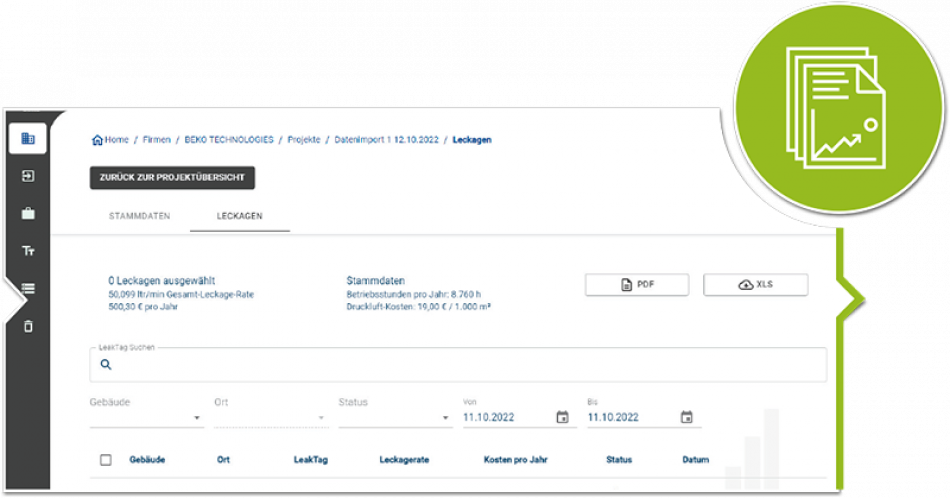Image resolution: width=950 pixels, height=498 pixels.
Task: Click the trash bin sidebar icon
Action: (x=28, y=327)
